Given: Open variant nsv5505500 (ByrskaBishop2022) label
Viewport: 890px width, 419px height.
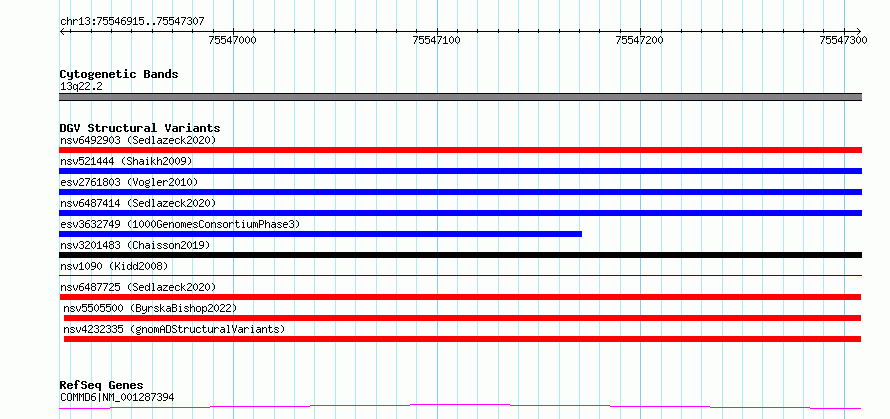Looking at the screenshot, I should 150,308.
